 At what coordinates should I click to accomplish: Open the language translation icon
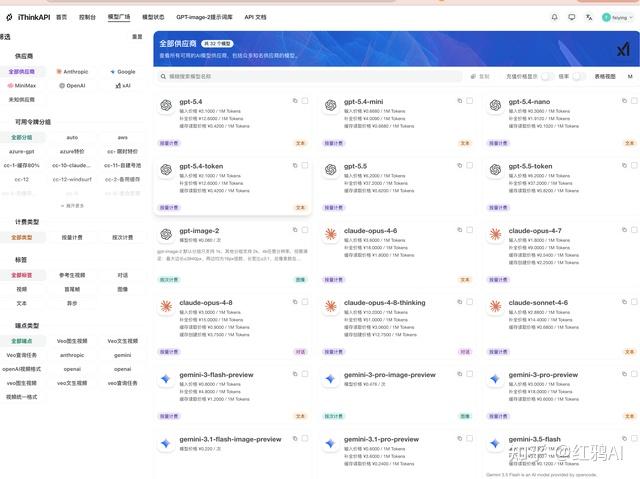pyautogui.click(x=589, y=17)
